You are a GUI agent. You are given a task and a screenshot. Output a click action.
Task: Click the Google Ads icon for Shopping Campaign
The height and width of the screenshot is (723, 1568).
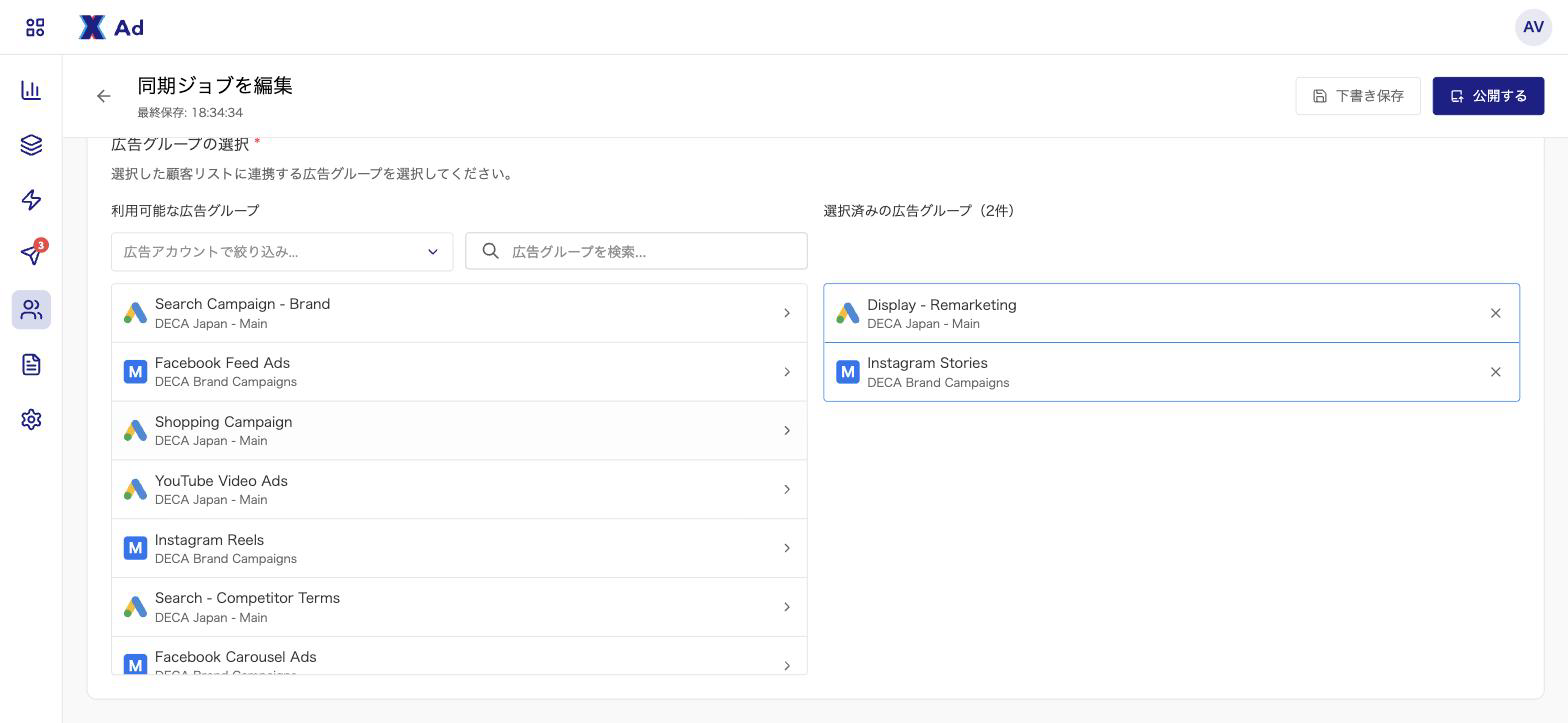pyautogui.click(x=135, y=431)
